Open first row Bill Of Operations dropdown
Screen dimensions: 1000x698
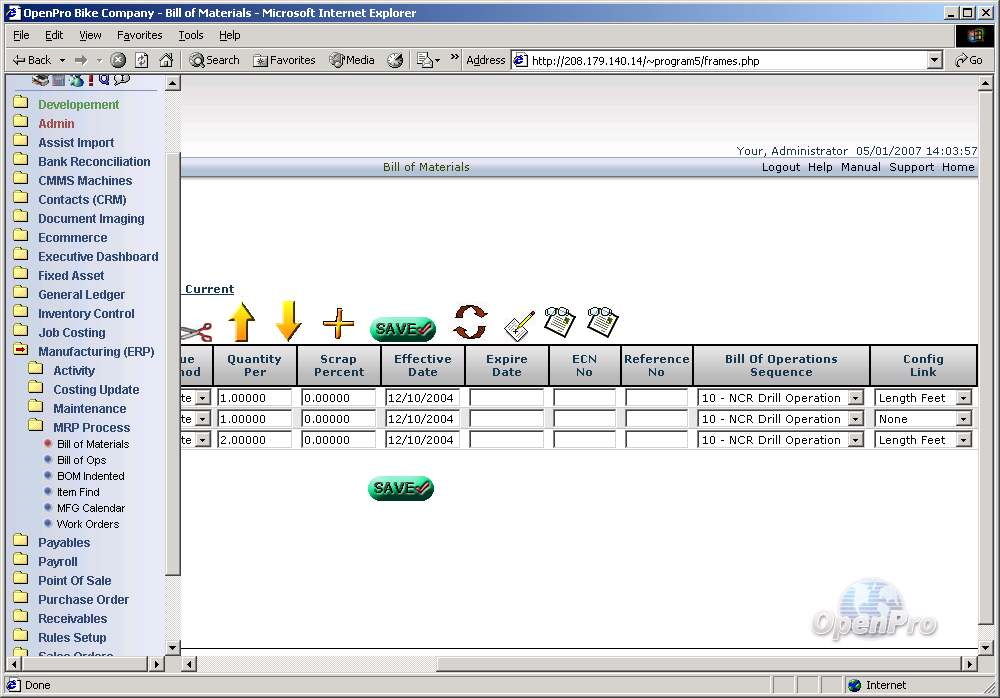[x=855, y=398]
